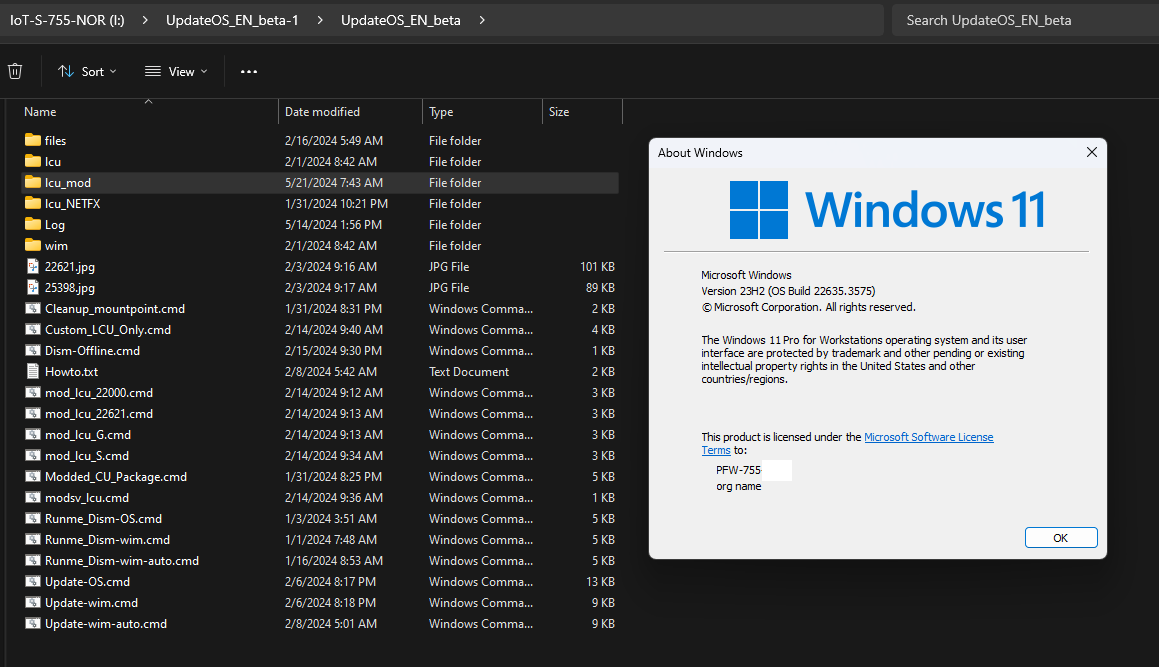Viewport: 1159px width, 667px height.
Task: Select modsv_lcu.cmd file icon
Action: click(x=33, y=498)
